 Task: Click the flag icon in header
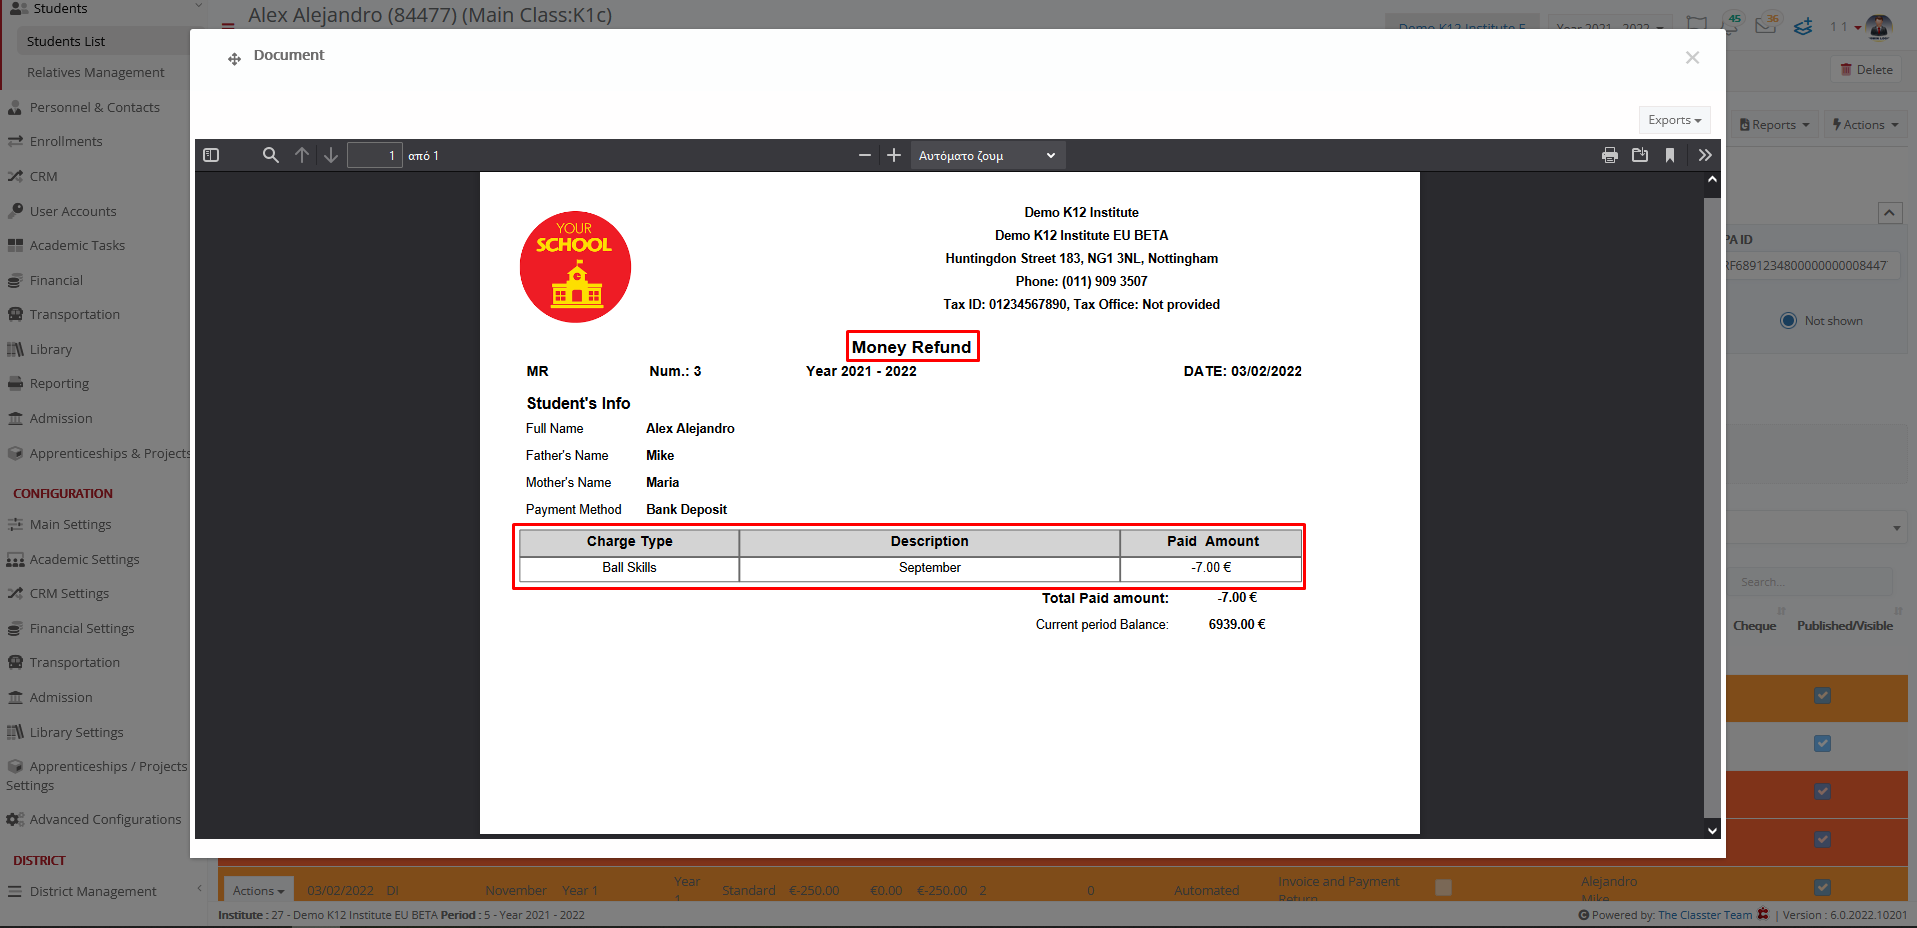1696,24
